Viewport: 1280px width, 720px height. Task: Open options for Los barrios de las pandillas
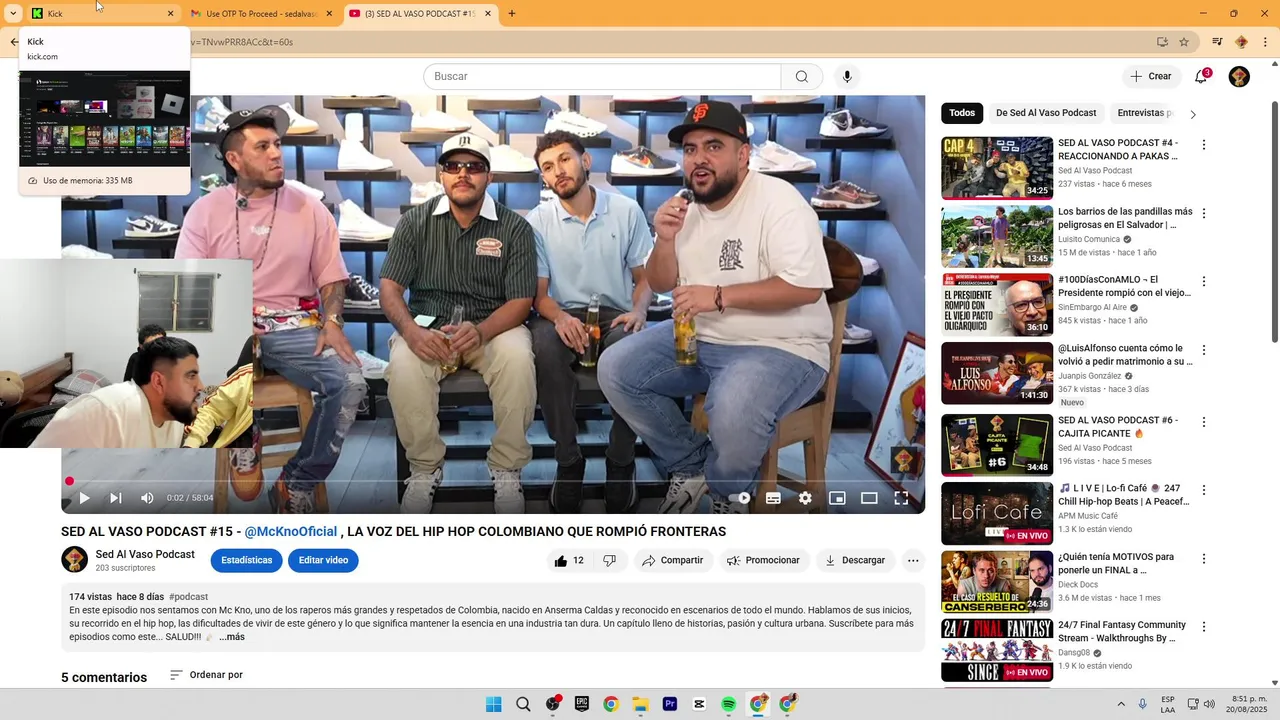pyautogui.click(x=1204, y=213)
